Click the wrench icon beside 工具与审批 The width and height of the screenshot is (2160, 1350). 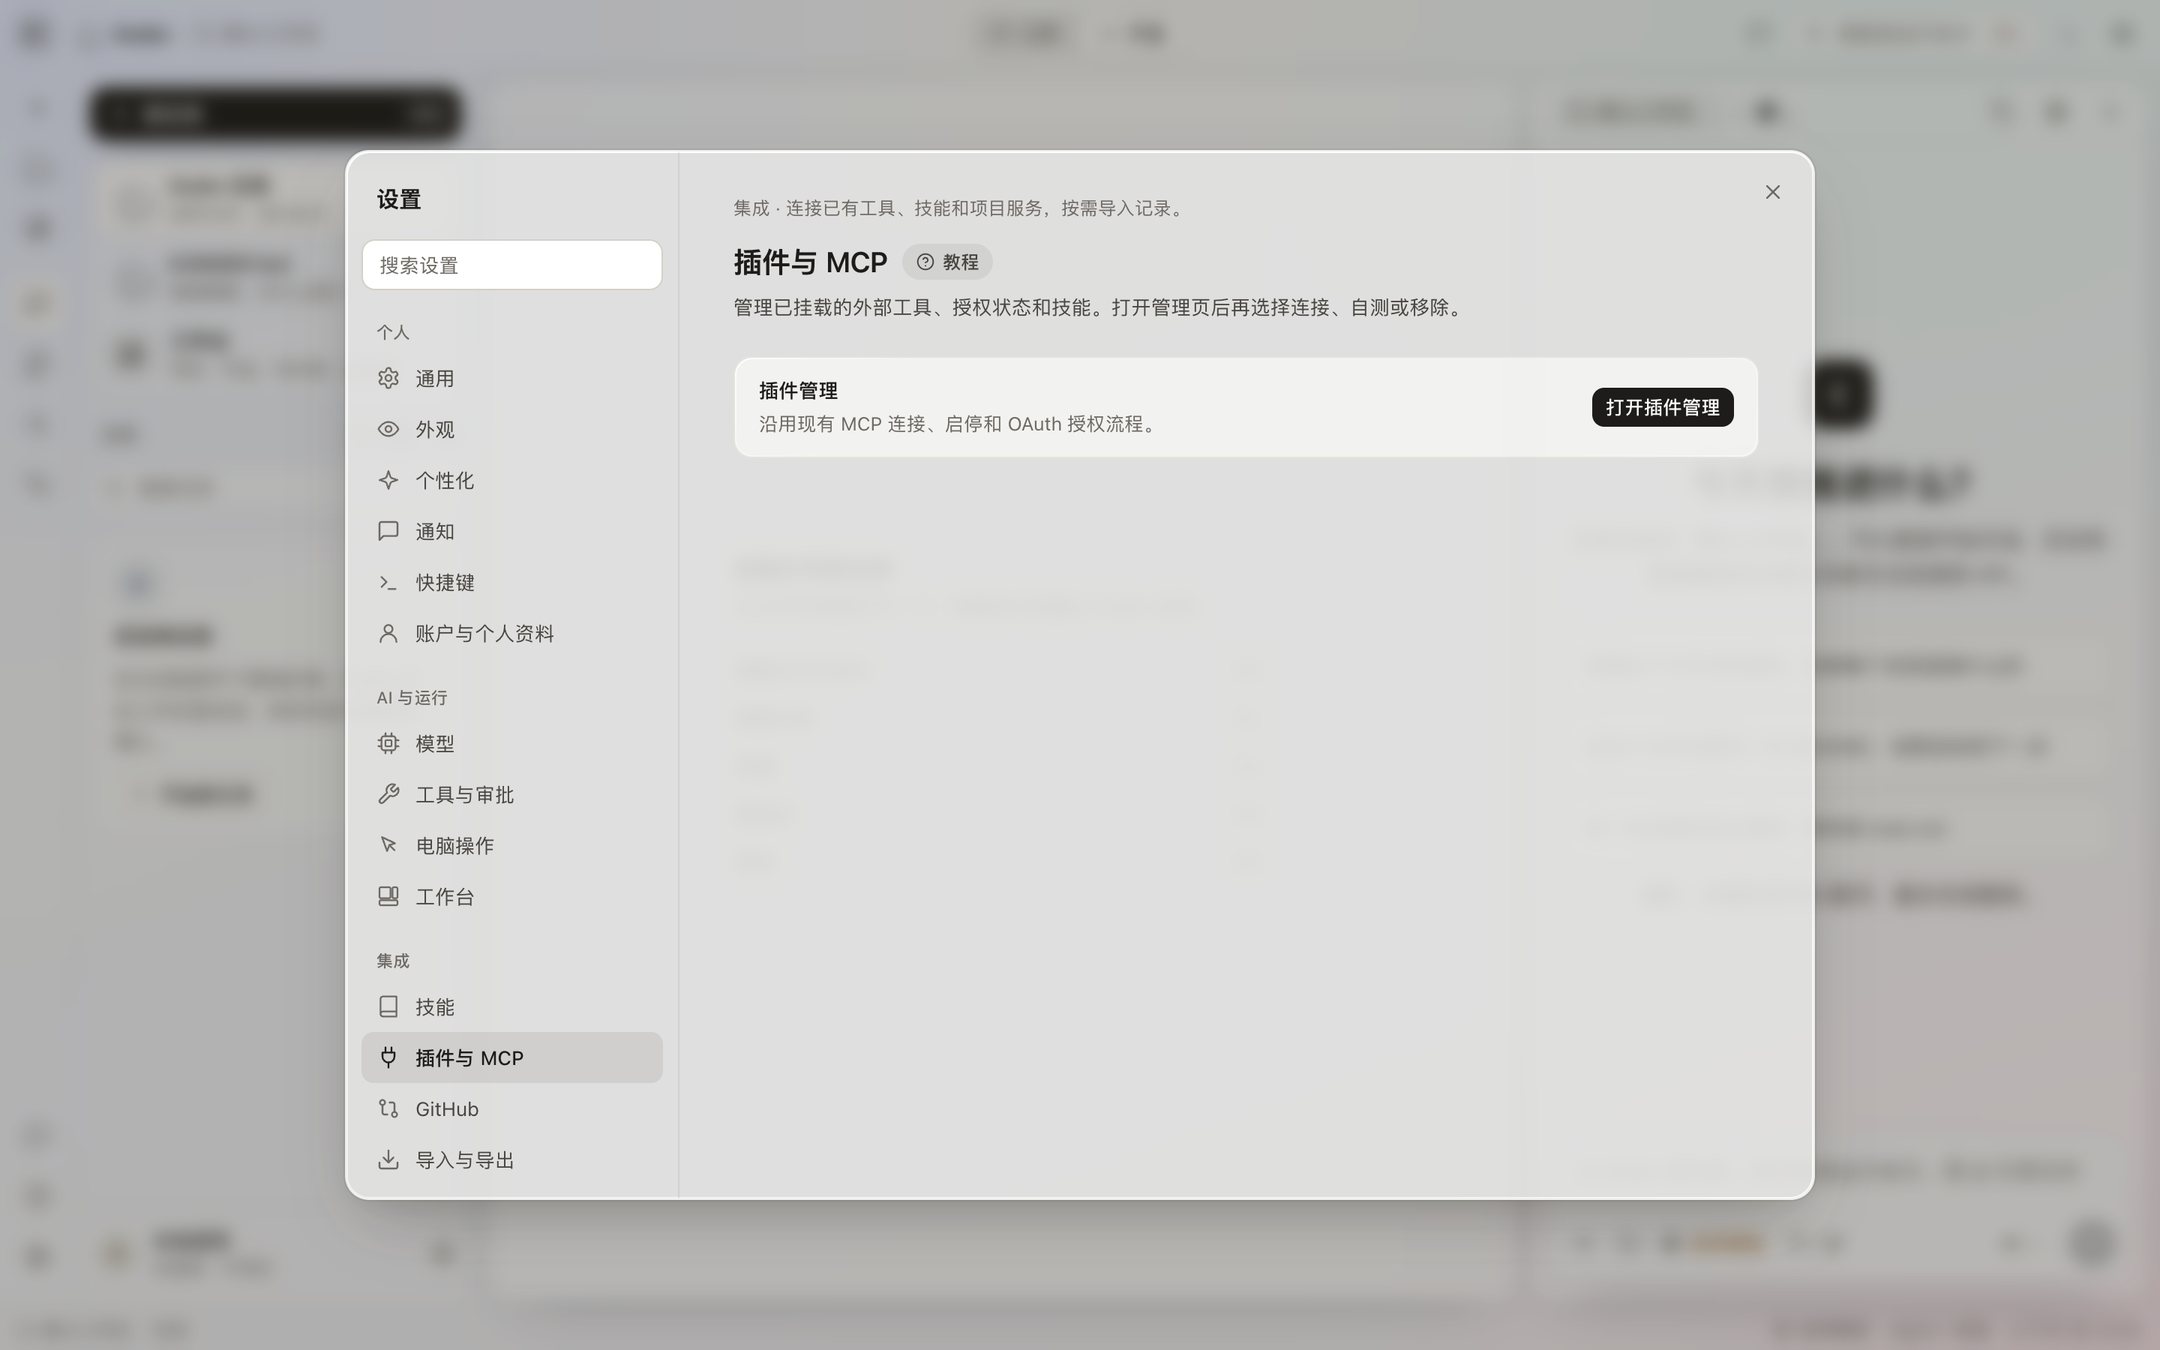pos(388,794)
